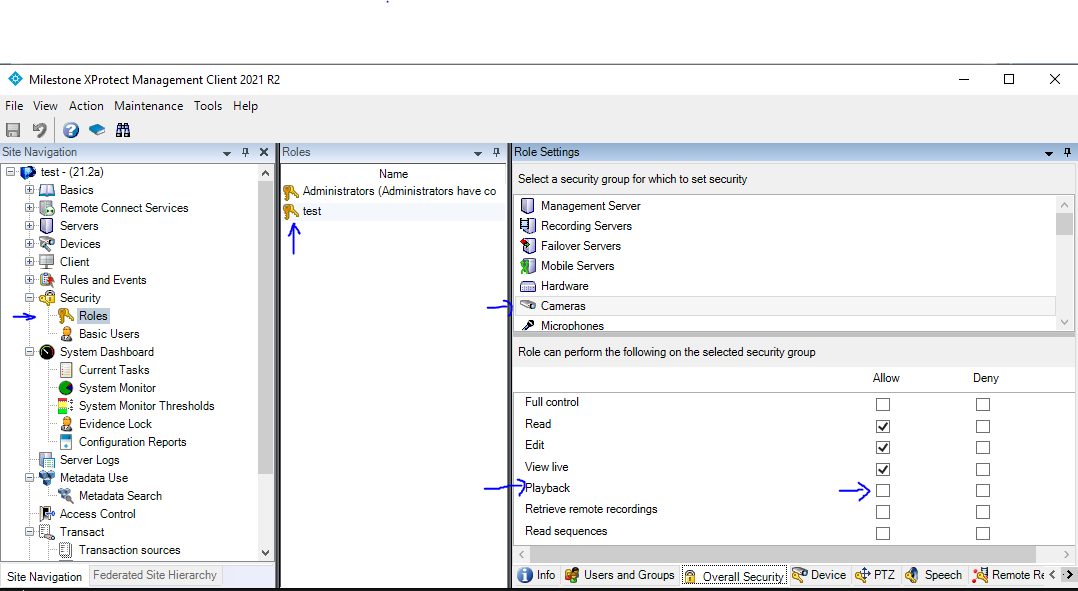Select the test role in the Roles list
The image size is (1078, 591).
pyautogui.click(x=312, y=211)
